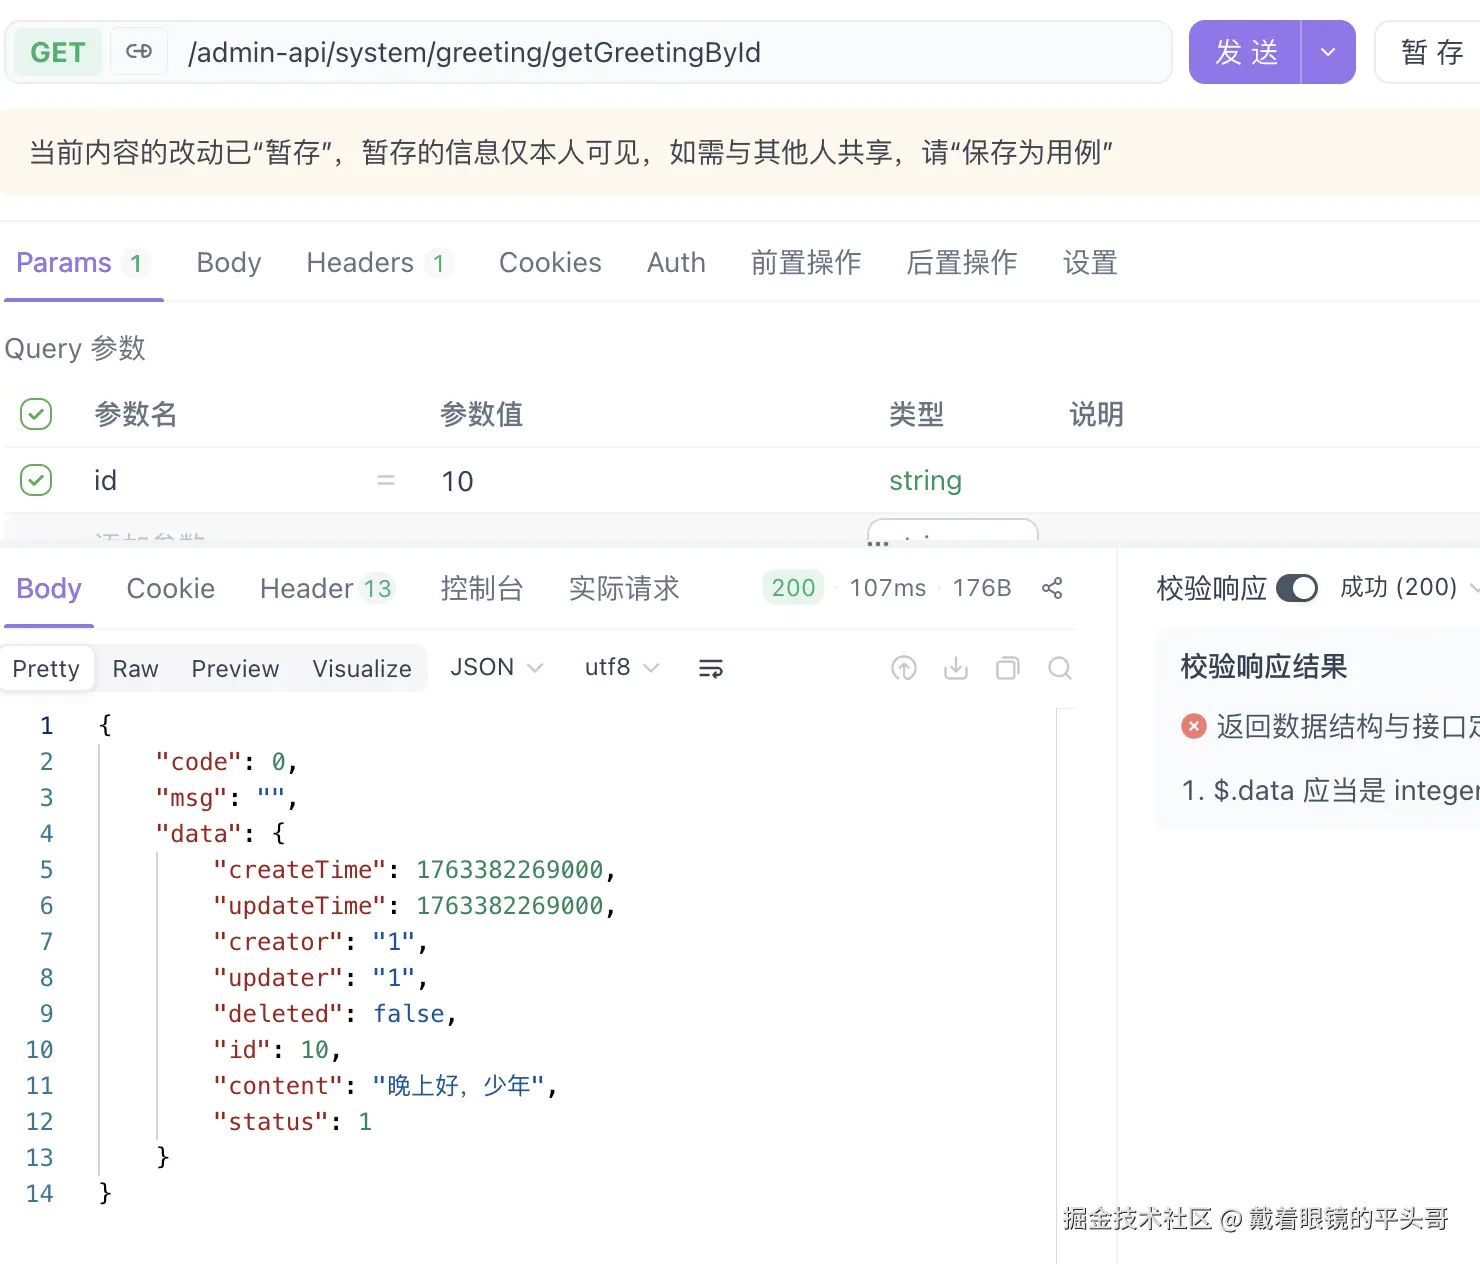1480x1264 pixels.
Task: Open the 成功 (200) response dropdown
Action: (x=1409, y=587)
